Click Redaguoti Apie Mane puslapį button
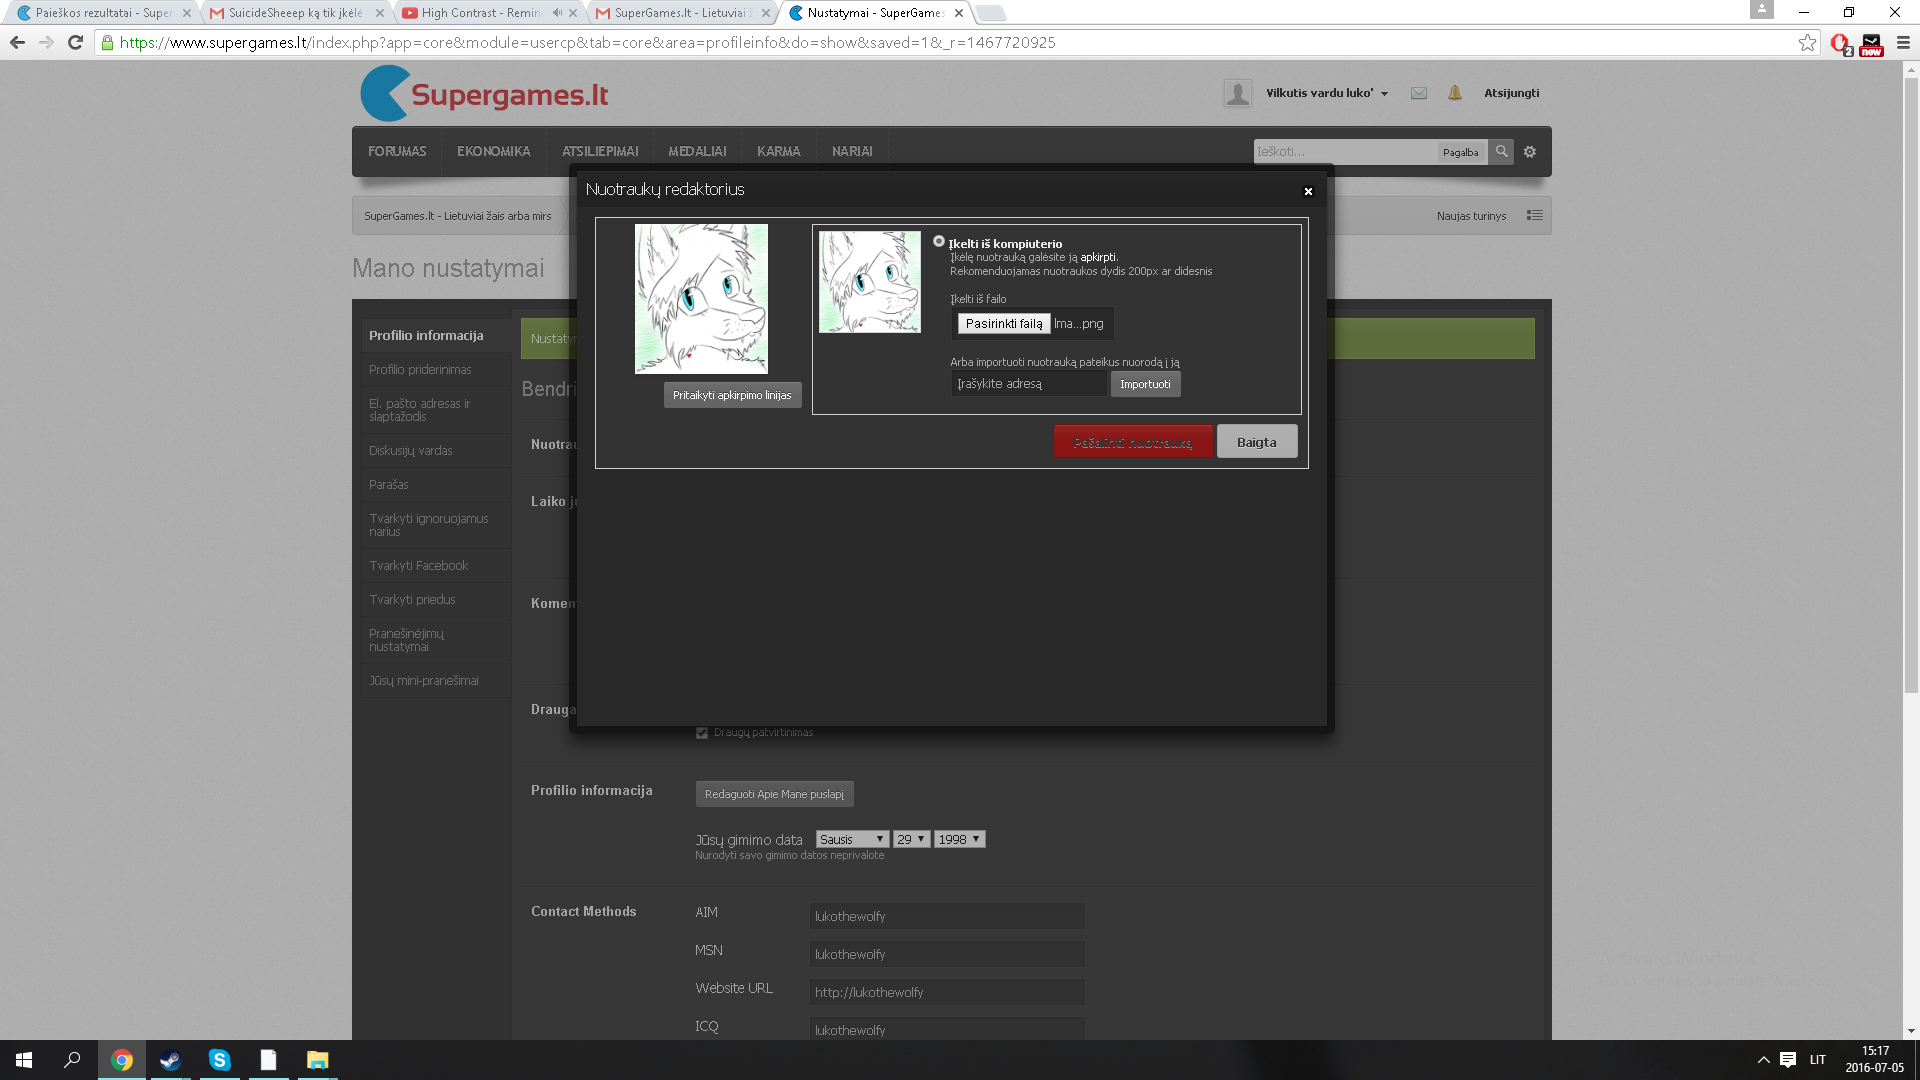The height and width of the screenshot is (1080, 1920). [774, 794]
